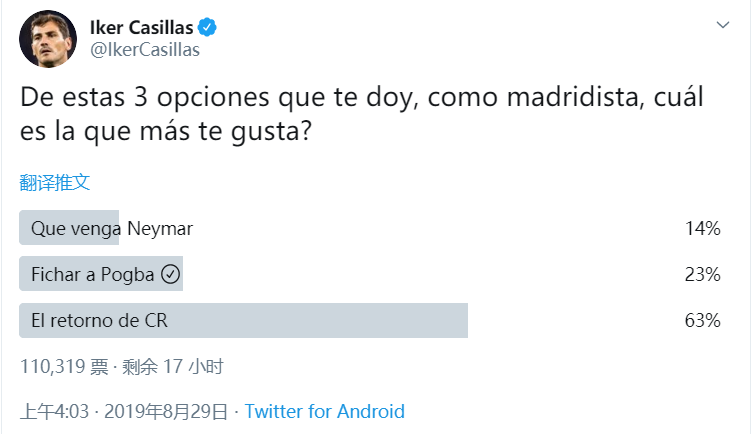Viewport: 752px width, 434px height.
Task: Click the 110,319 票 vote count
Action: point(64,367)
